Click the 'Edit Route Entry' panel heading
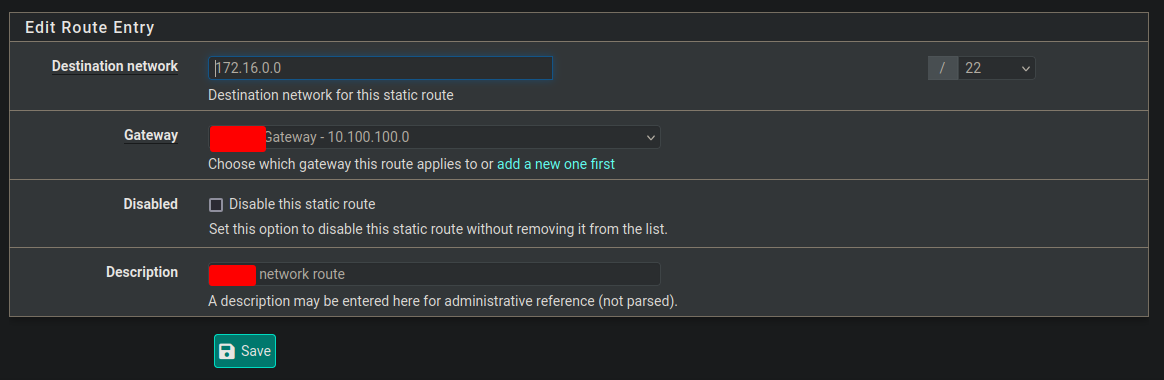Viewport: 1164px width, 380px height. tap(90, 27)
